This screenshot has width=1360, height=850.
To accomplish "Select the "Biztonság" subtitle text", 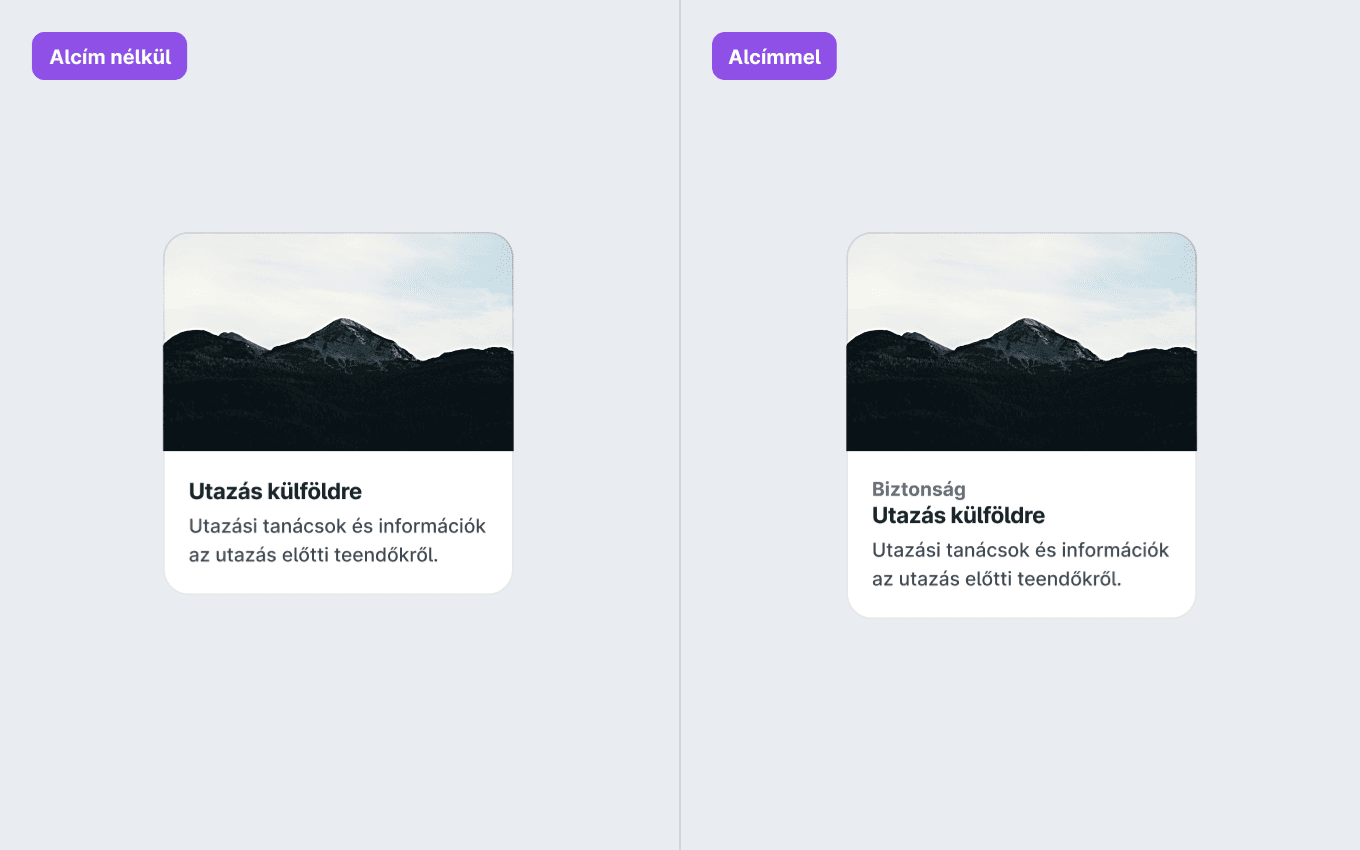I will (x=919, y=489).
